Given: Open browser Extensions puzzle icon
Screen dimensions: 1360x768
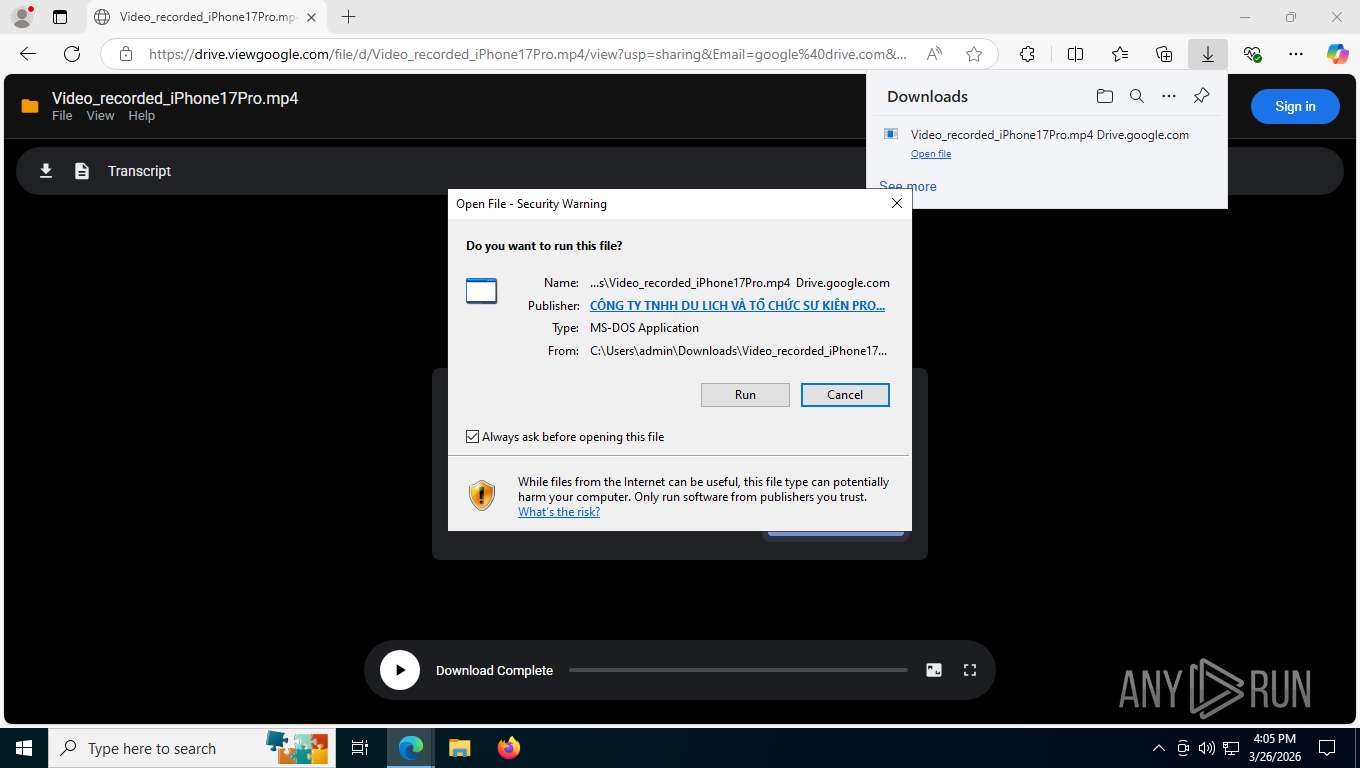Looking at the screenshot, I should pos(1027,54).
